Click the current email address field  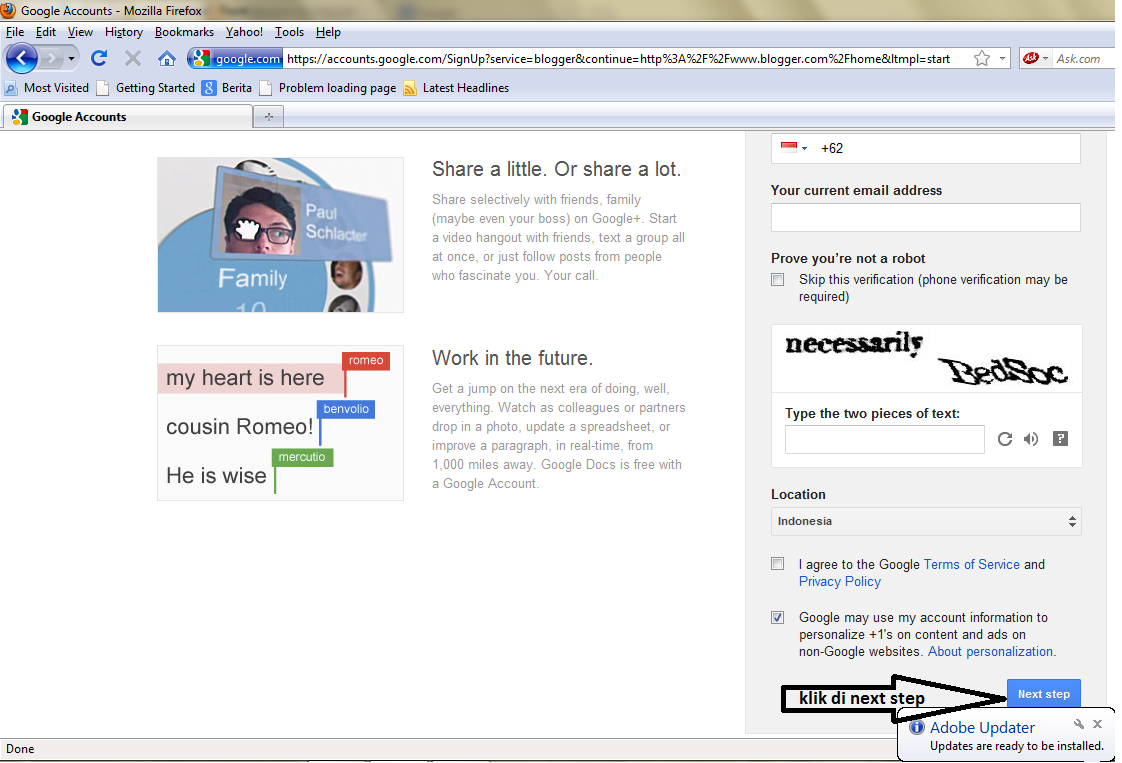(x=925, y=217)
